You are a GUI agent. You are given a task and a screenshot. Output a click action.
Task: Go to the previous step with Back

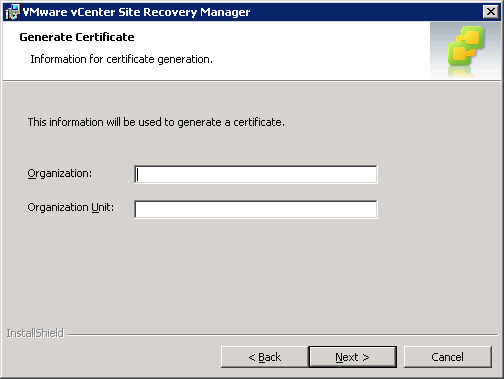point(265,357)
